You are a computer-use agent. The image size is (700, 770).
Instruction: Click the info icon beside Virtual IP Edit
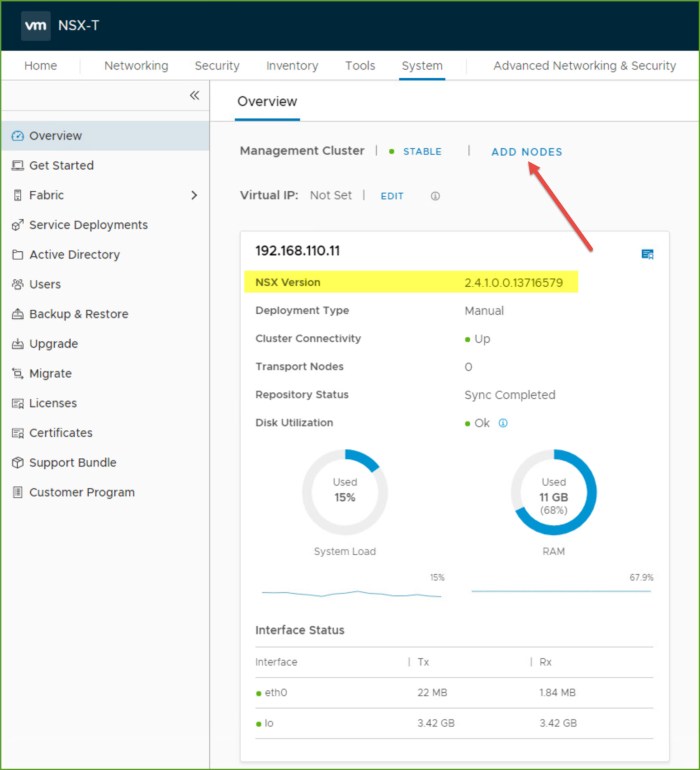[435, 196]
